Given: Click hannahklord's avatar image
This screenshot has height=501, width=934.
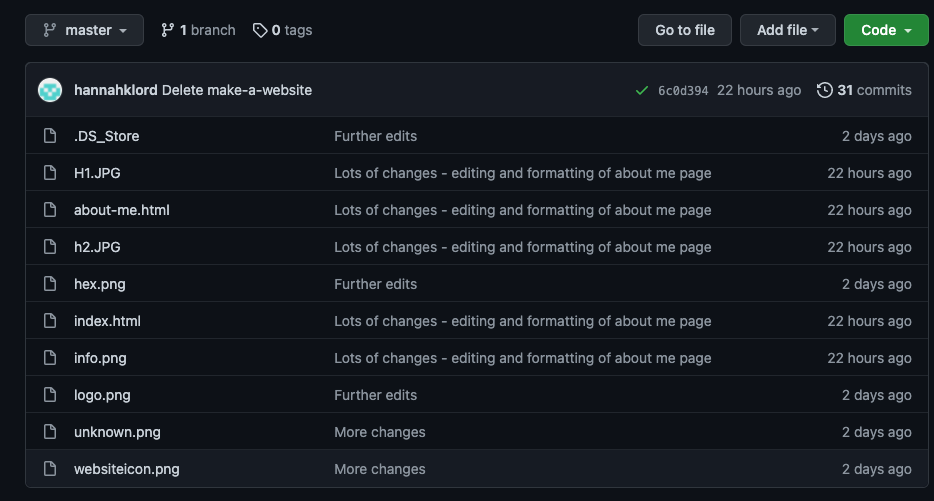Looking at the screenshot, I should tap(50, 90).
